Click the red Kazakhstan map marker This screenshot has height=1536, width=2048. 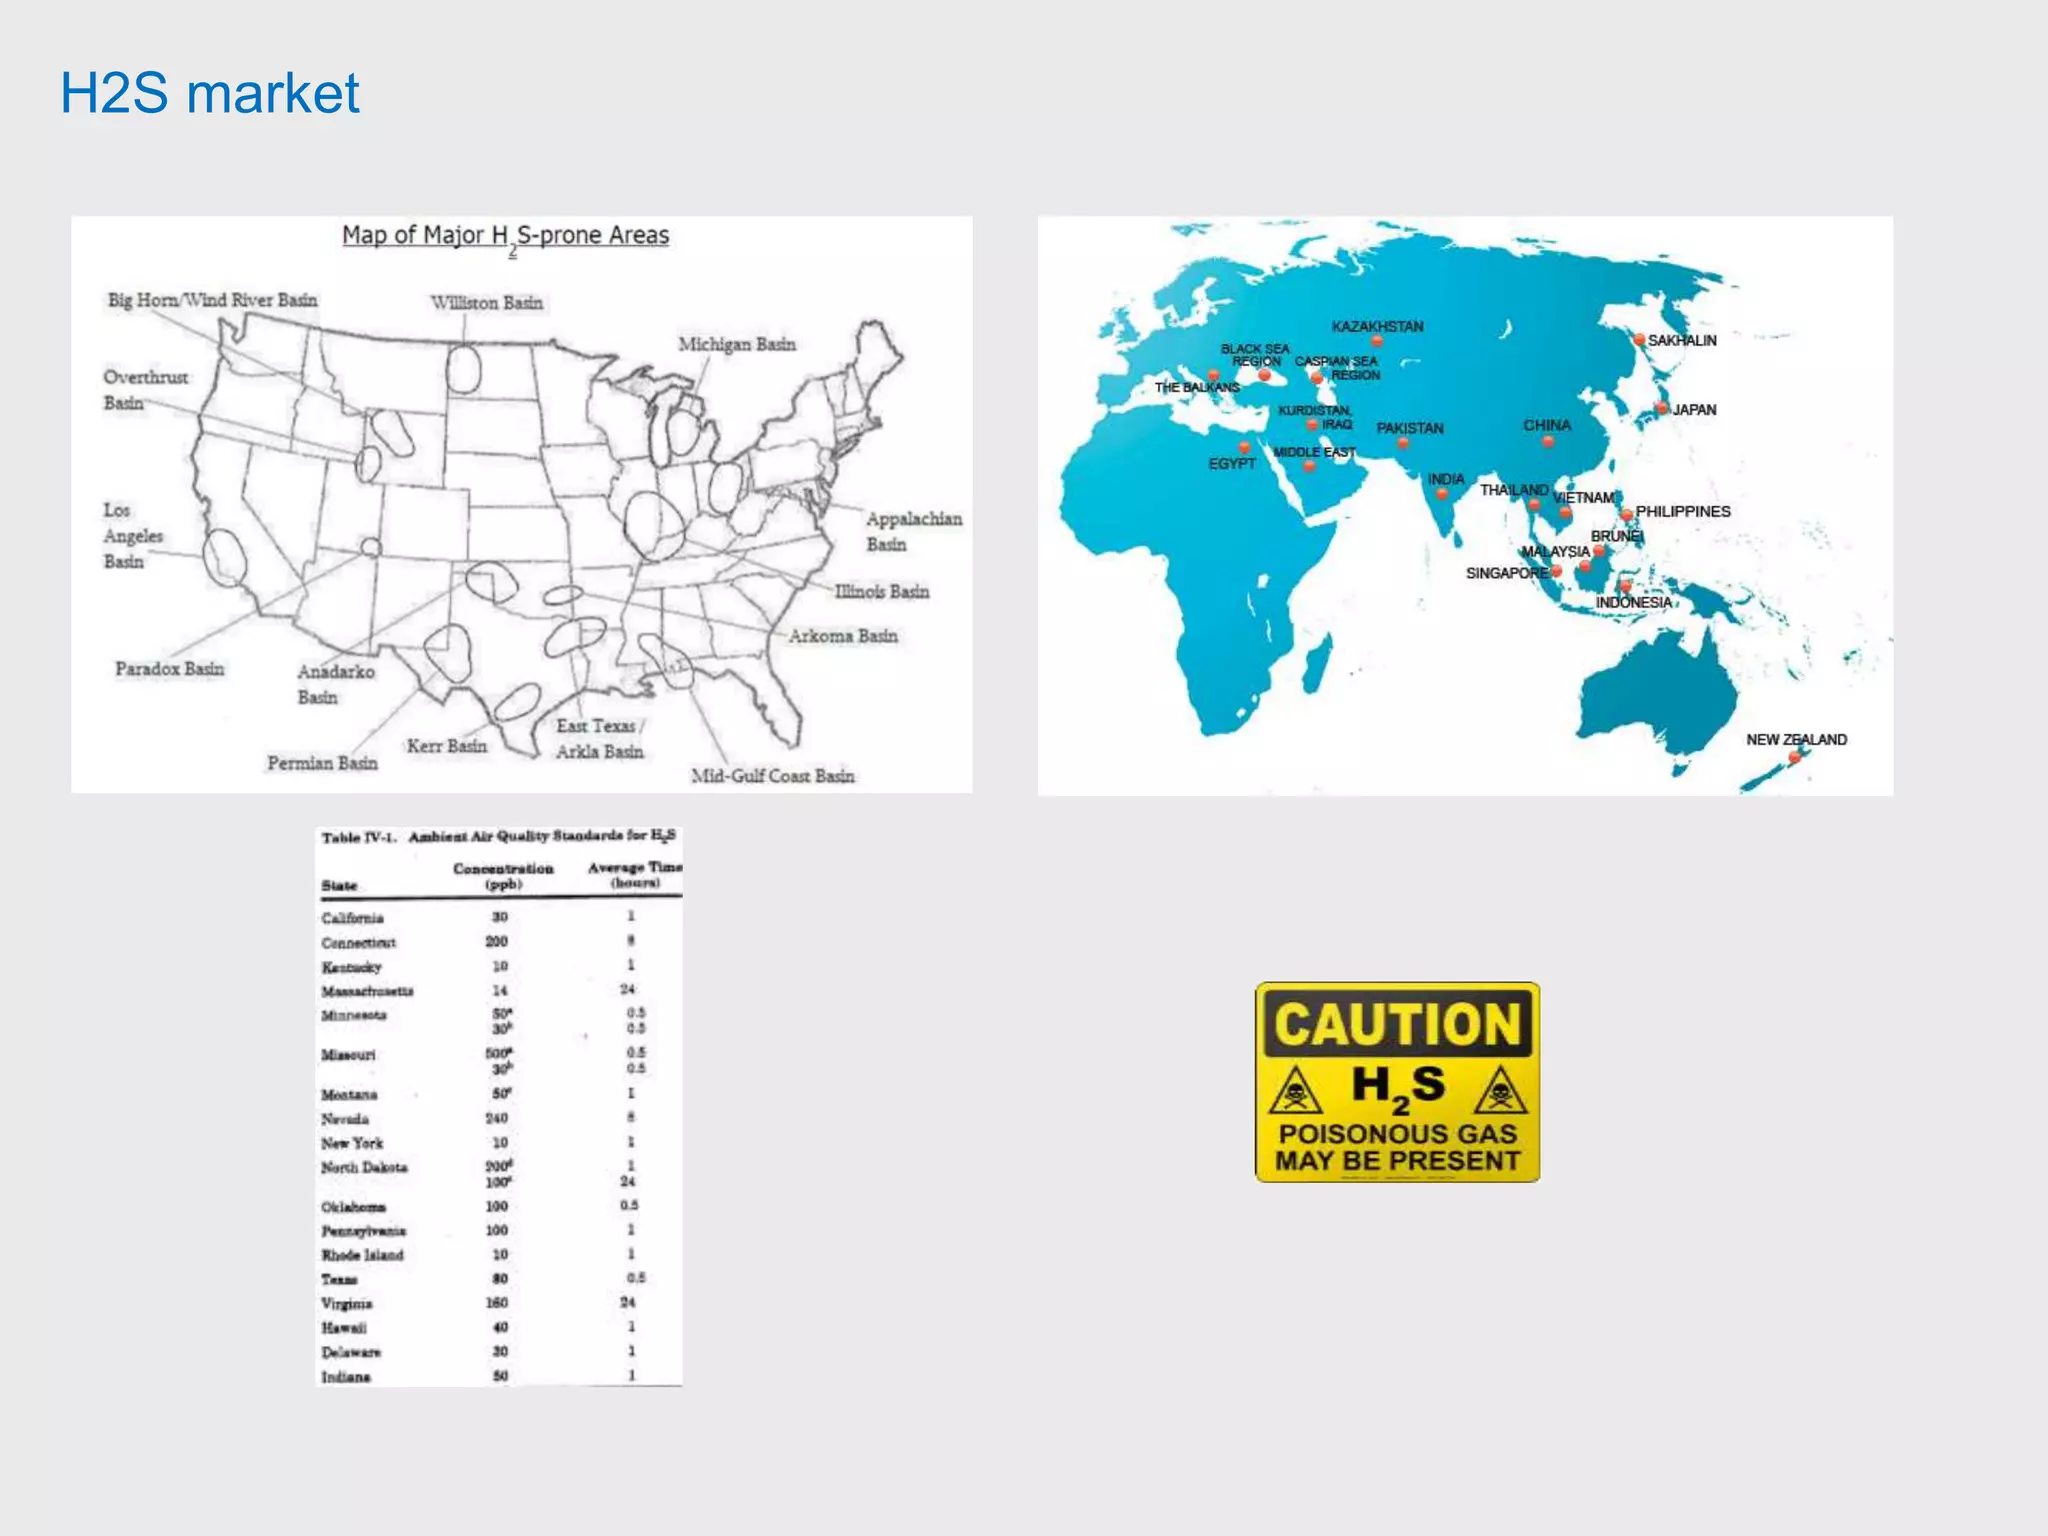[x=1377, y=341]
